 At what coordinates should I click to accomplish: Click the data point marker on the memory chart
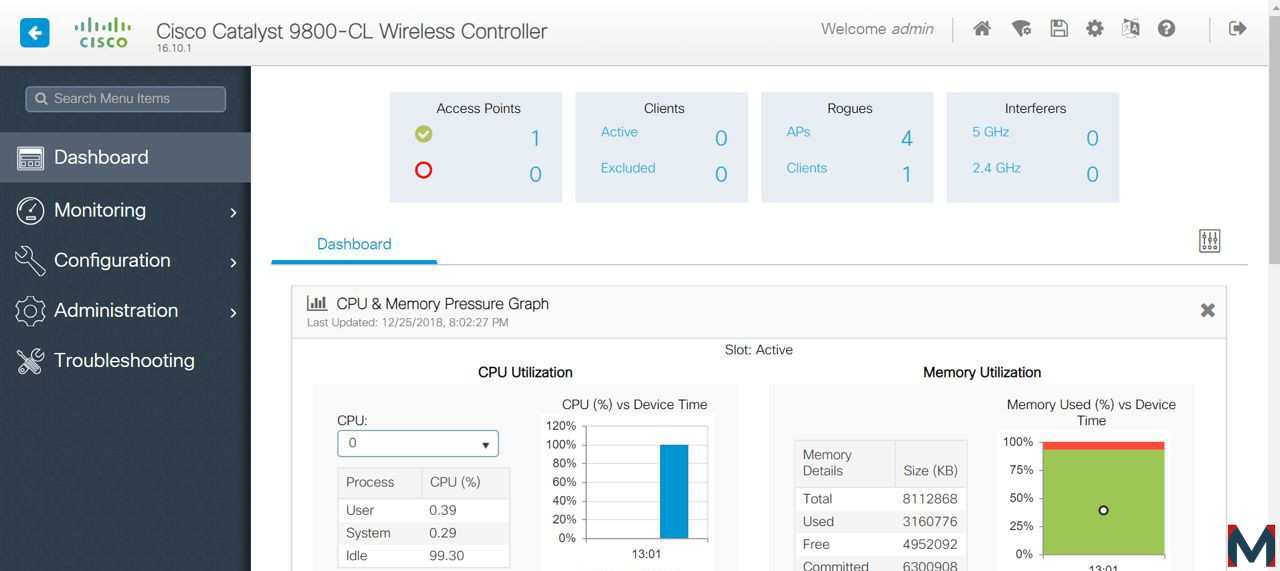[x=1103, y=510]
